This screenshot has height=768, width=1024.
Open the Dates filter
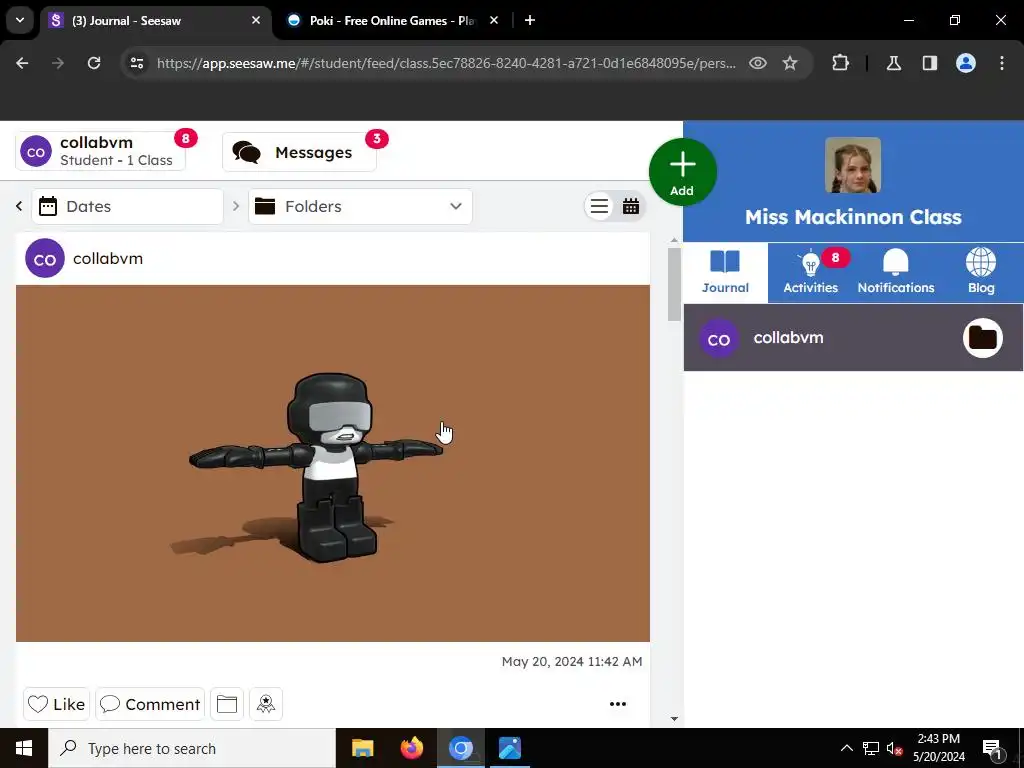(x=127, y=206)
